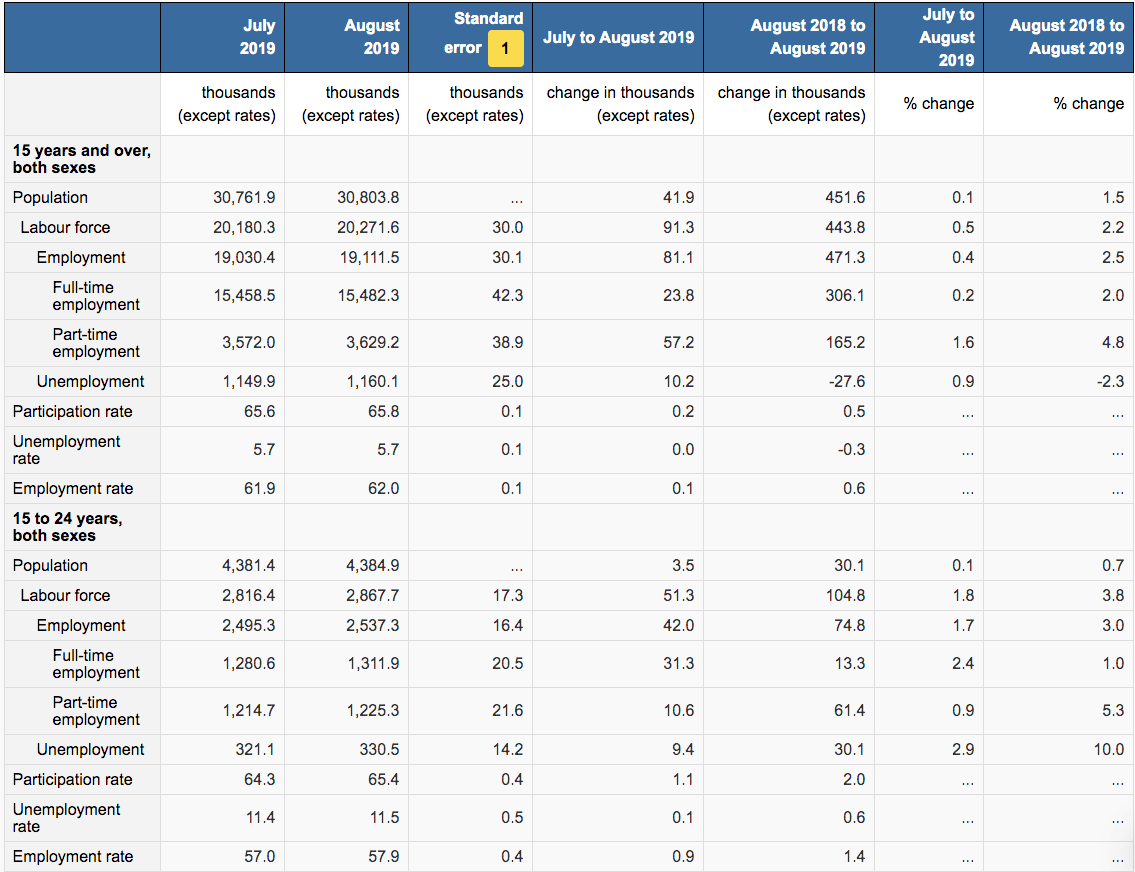Click the standard error value 42.3
Image resolution: width=1135 pixels, height=872 pixels.
pos(507,295)
